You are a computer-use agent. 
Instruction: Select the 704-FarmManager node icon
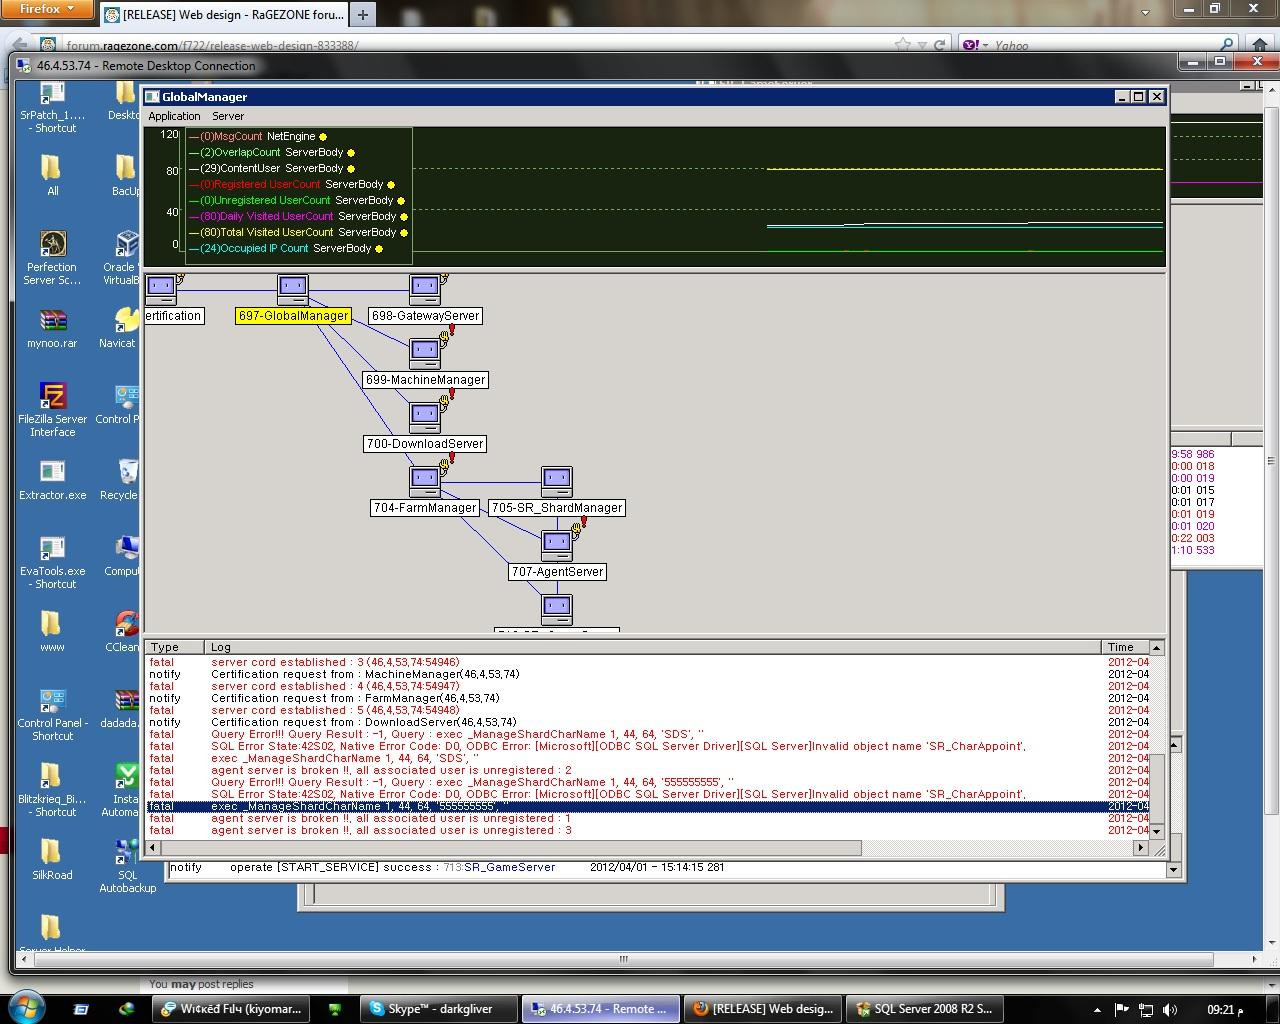[425, 481]
